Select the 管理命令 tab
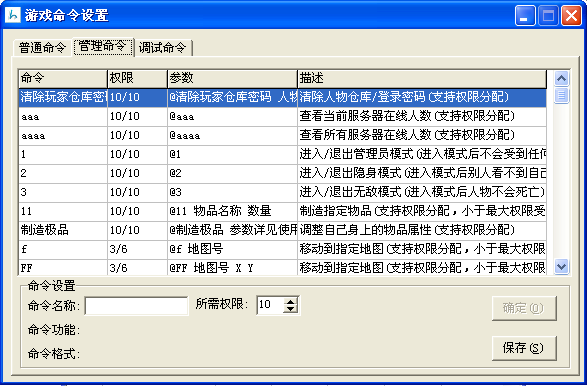Image resolution: width=587 pixels, height=386 pixels. click(103, 46)
